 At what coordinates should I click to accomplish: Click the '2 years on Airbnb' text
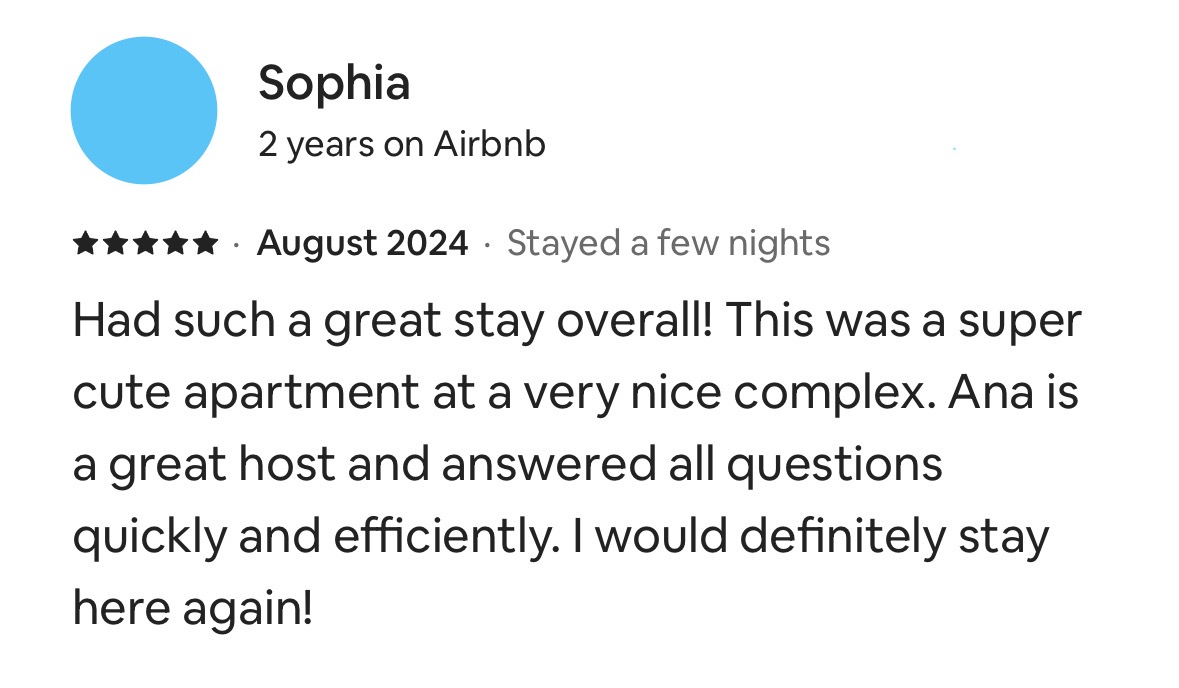(402, 144)
